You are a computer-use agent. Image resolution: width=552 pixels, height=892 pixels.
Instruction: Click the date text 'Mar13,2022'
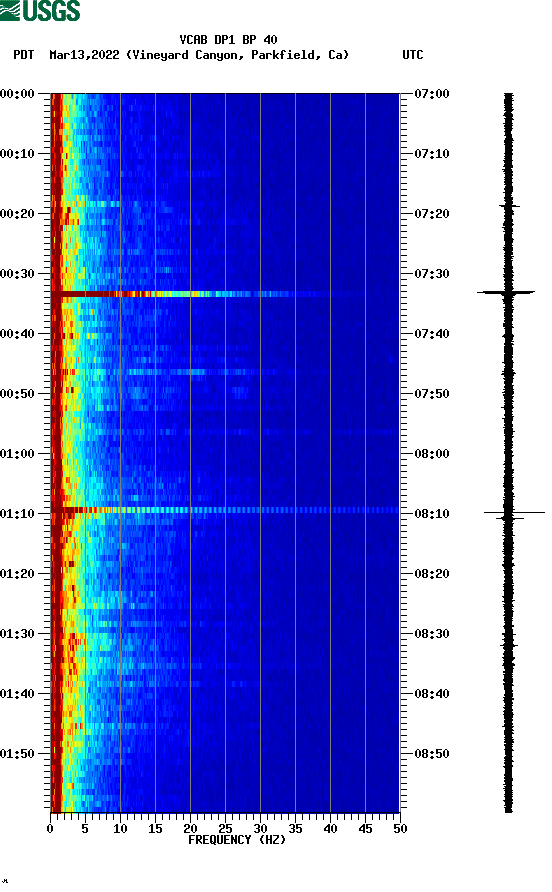coord(84,55)
